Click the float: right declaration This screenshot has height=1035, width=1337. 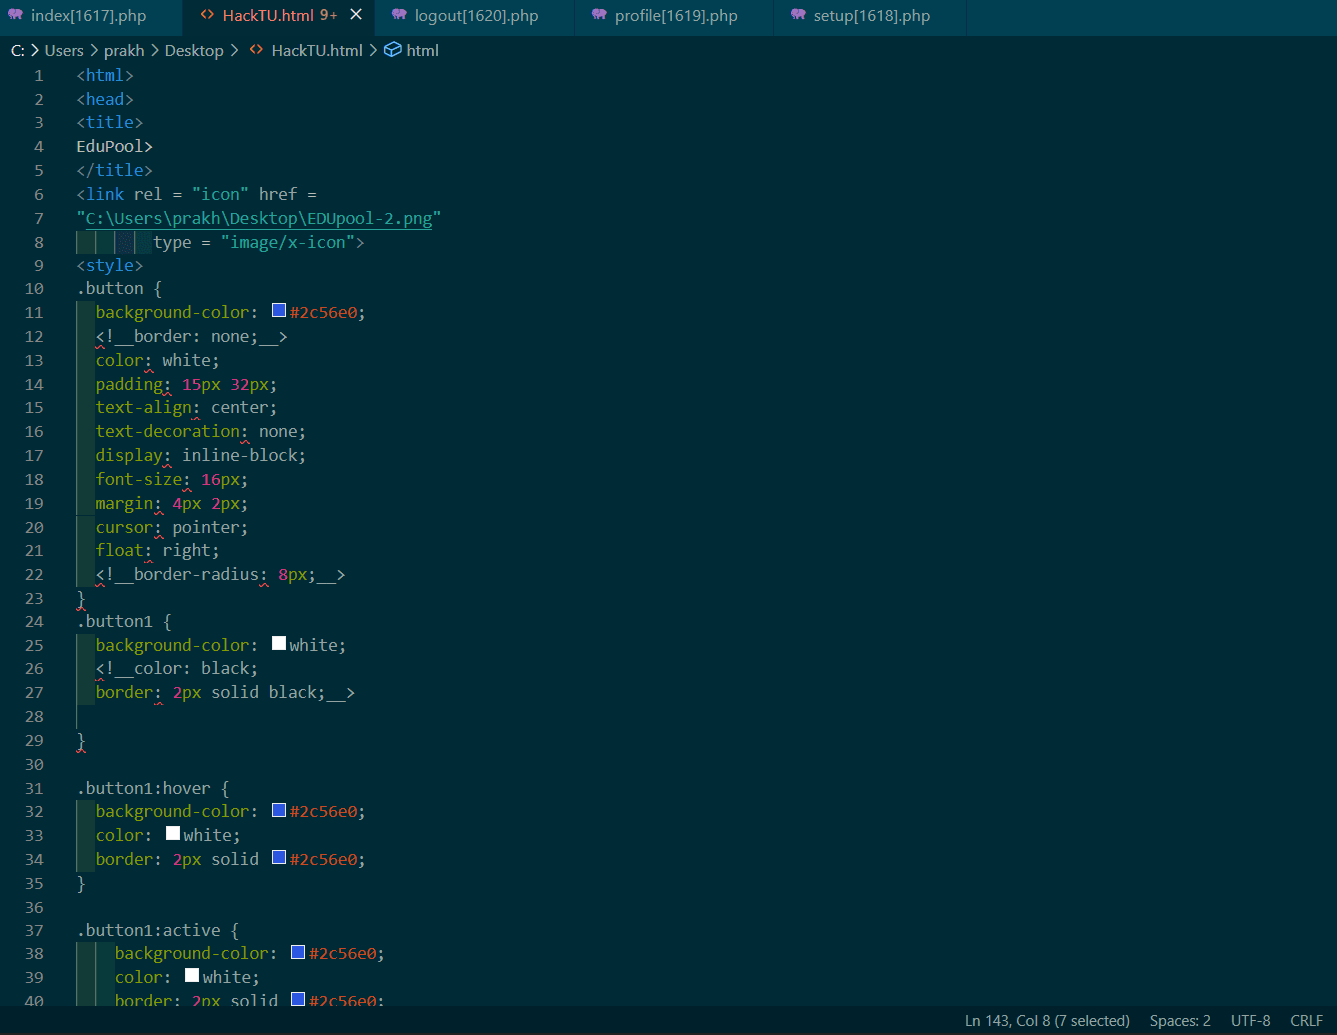coord(158,550)
